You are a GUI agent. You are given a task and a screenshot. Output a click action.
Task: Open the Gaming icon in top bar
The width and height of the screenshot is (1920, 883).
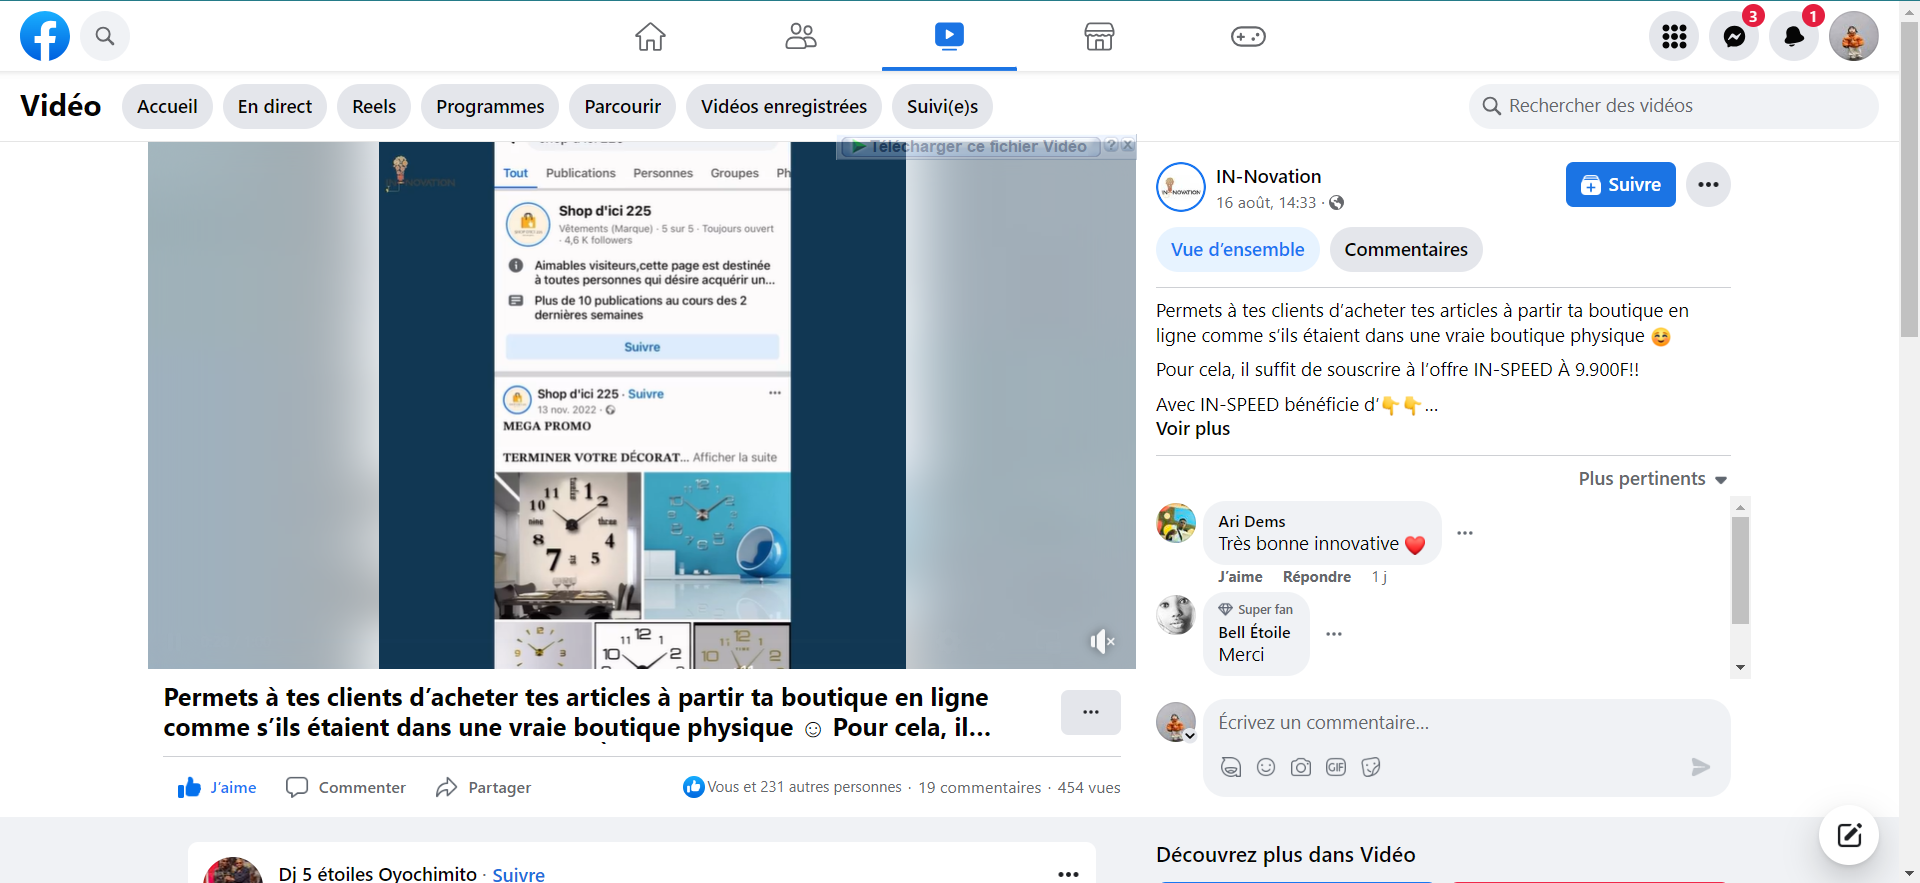pos(1247,37)
